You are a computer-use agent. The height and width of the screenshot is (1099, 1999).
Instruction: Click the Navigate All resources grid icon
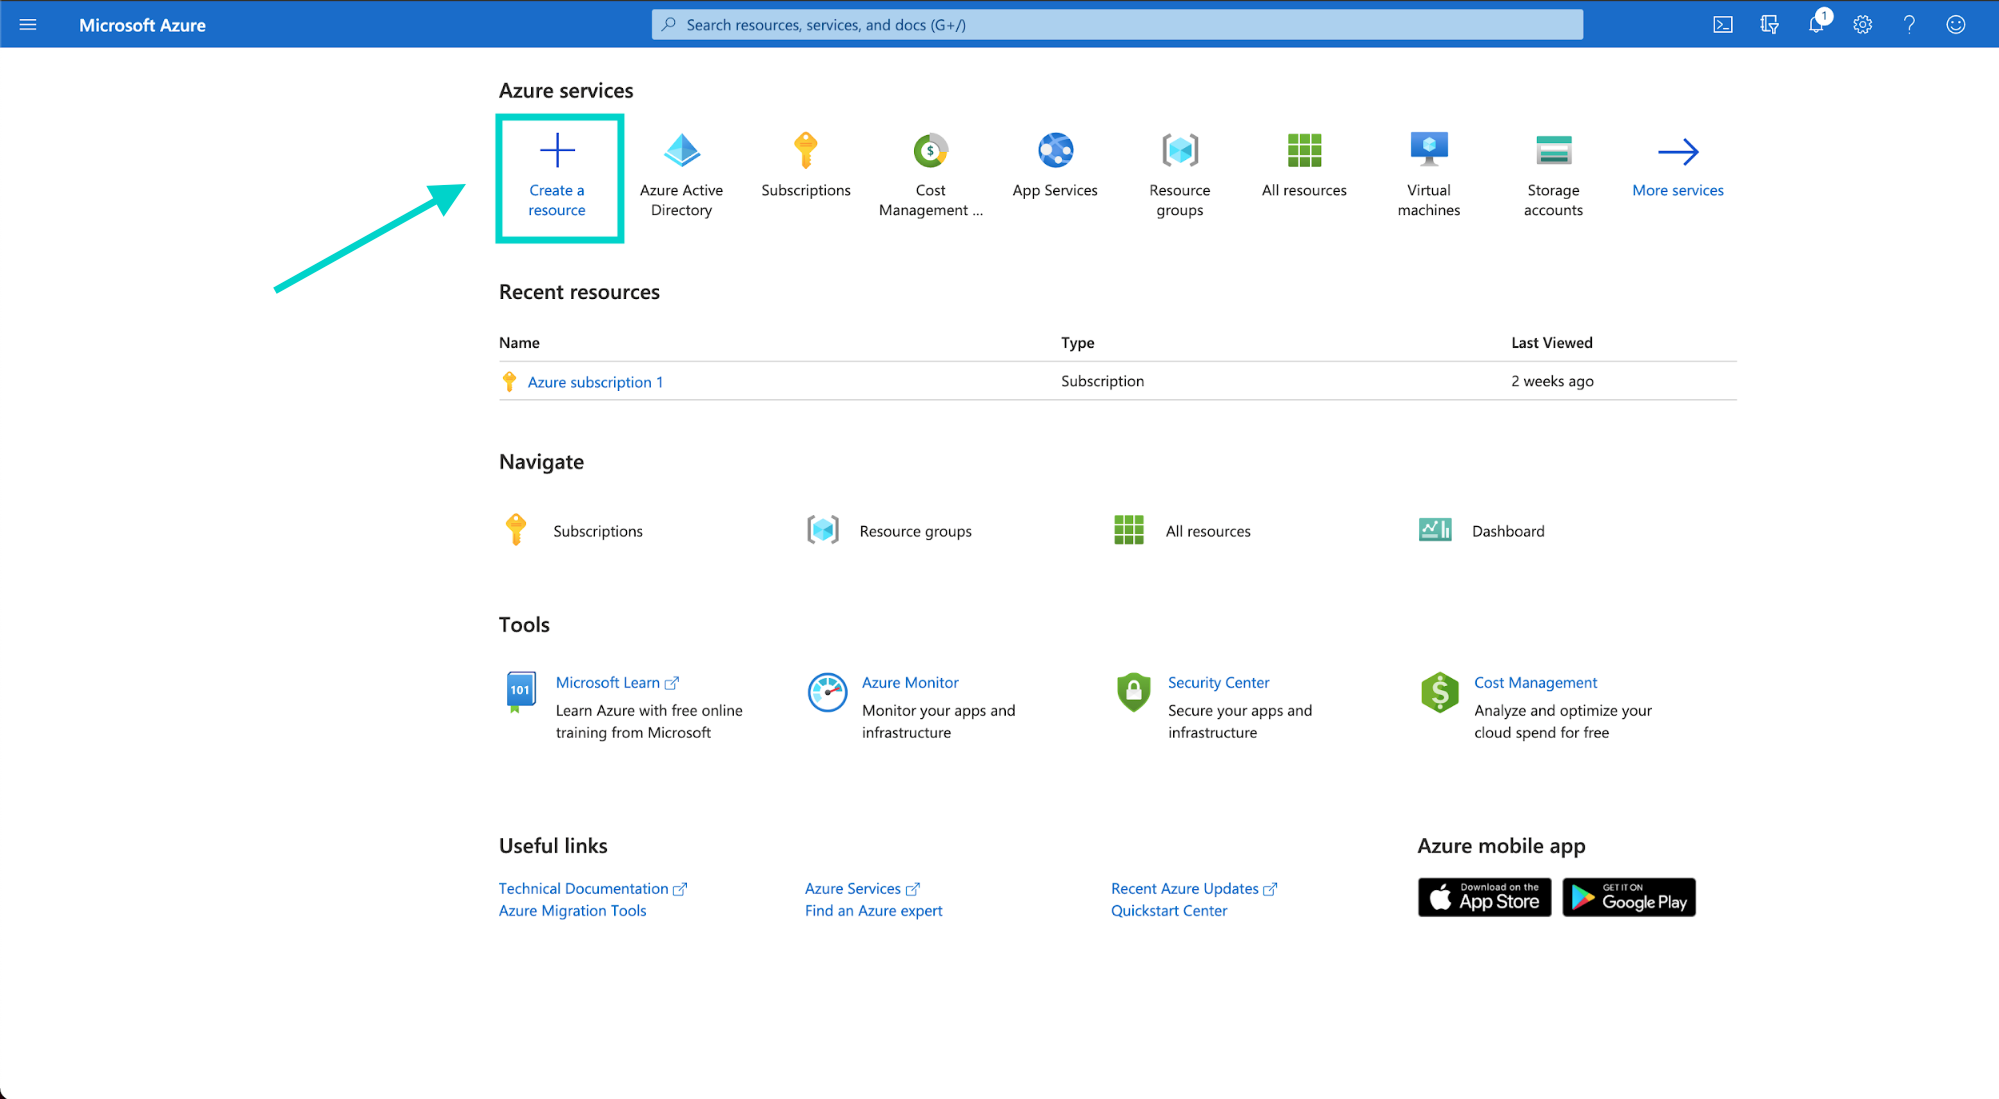click(1129, 530)
